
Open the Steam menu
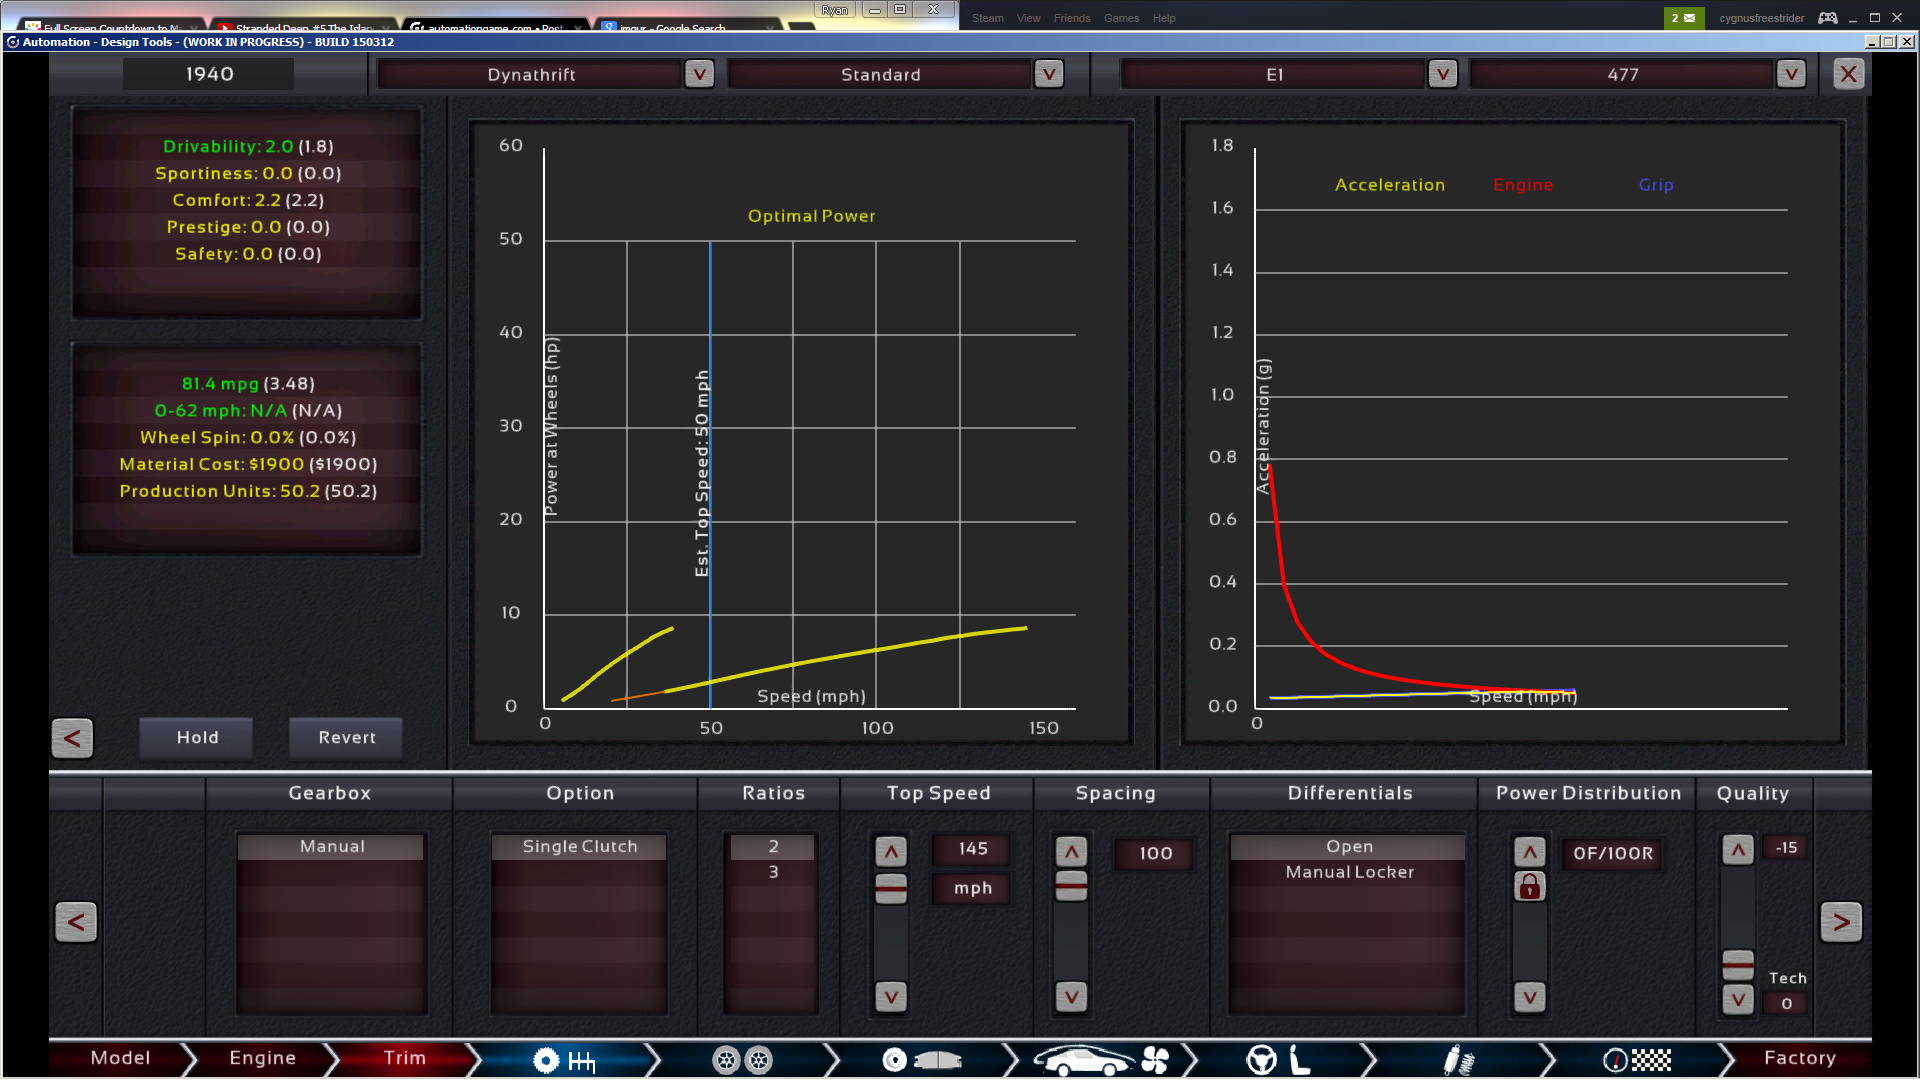pos(987,18)
